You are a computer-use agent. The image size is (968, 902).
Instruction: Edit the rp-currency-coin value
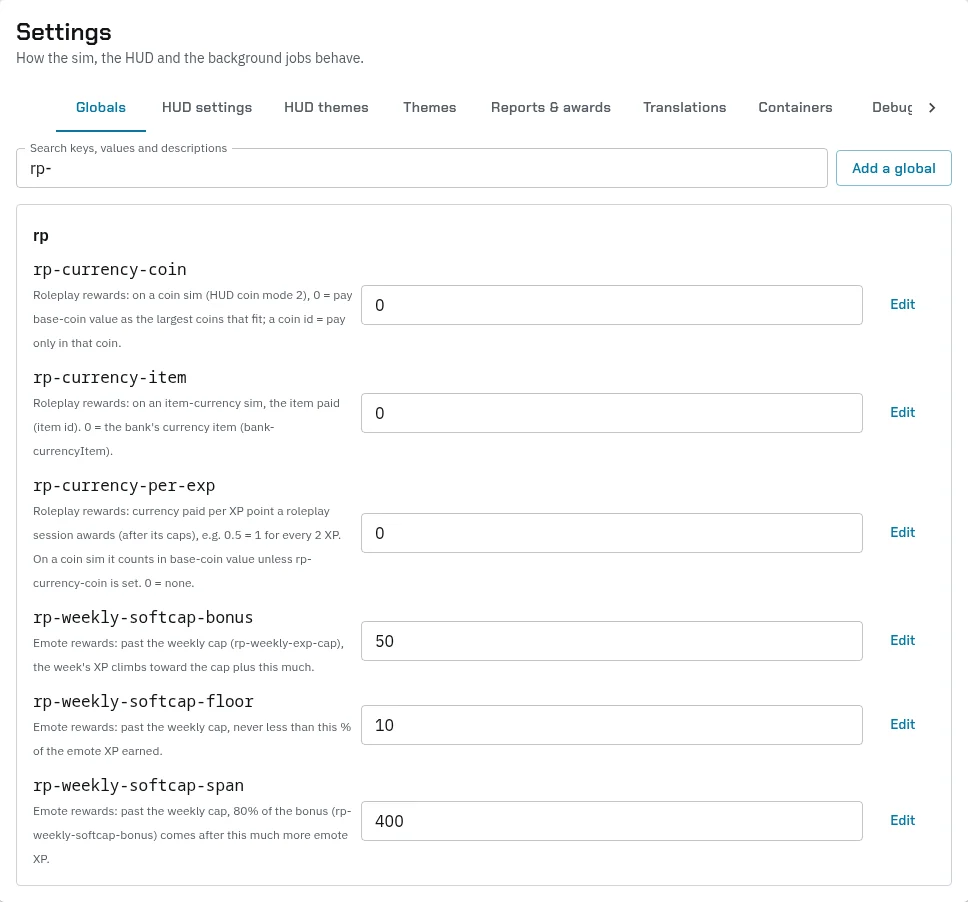point(902,304)
